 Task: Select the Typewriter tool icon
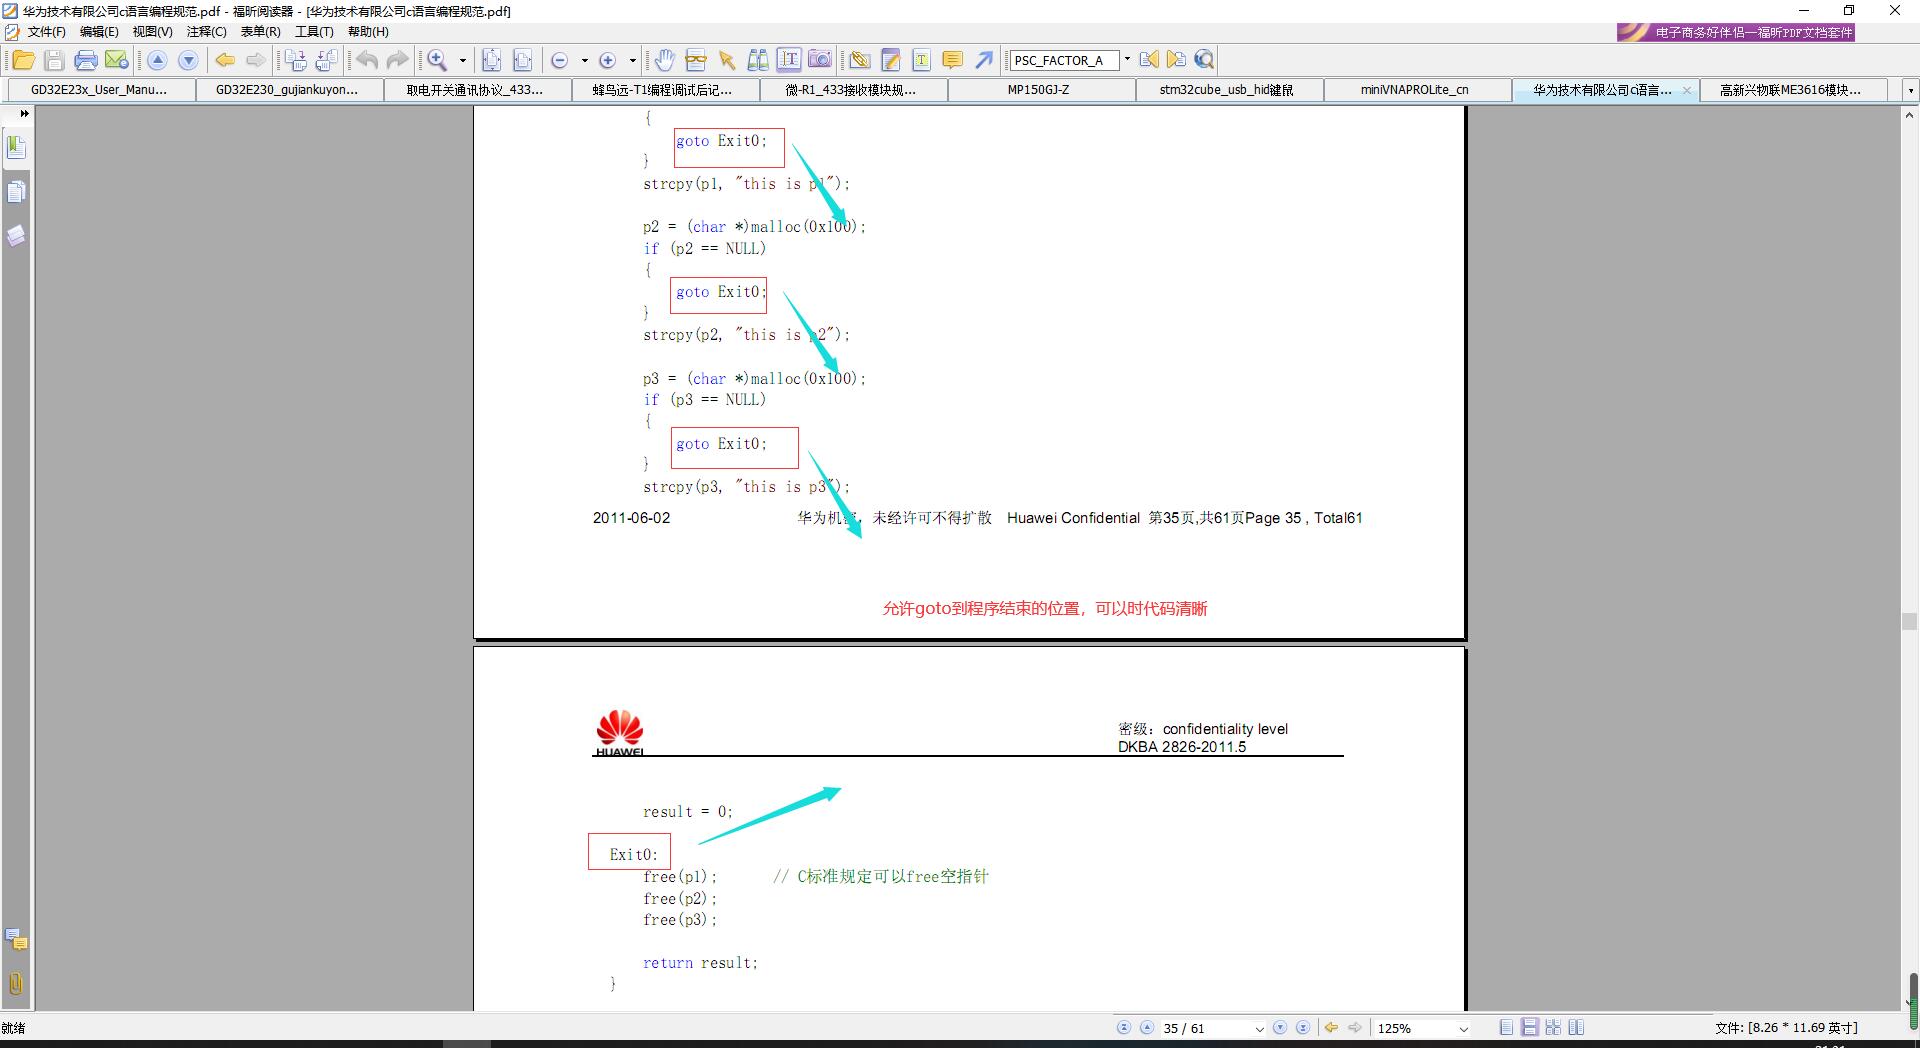pos(921,60)
